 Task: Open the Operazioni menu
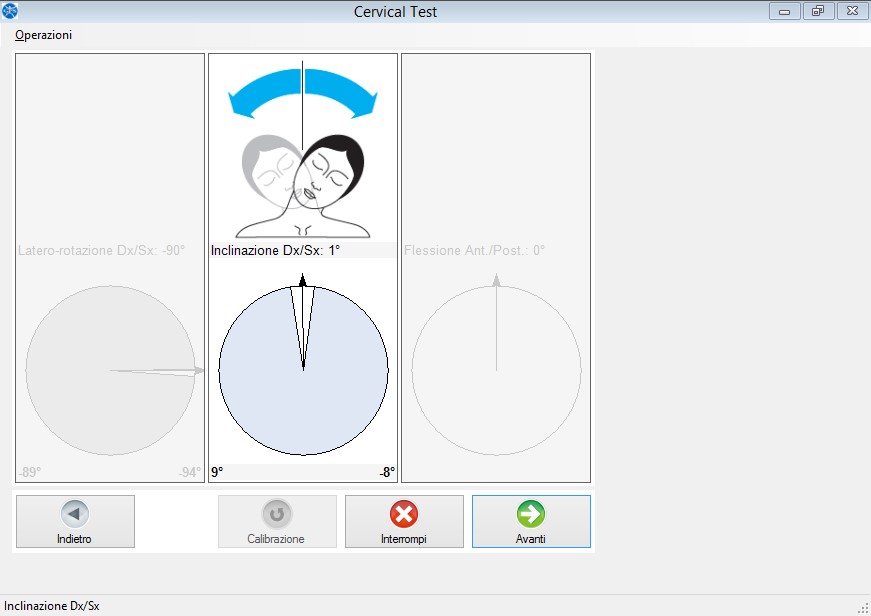[43, 35]
